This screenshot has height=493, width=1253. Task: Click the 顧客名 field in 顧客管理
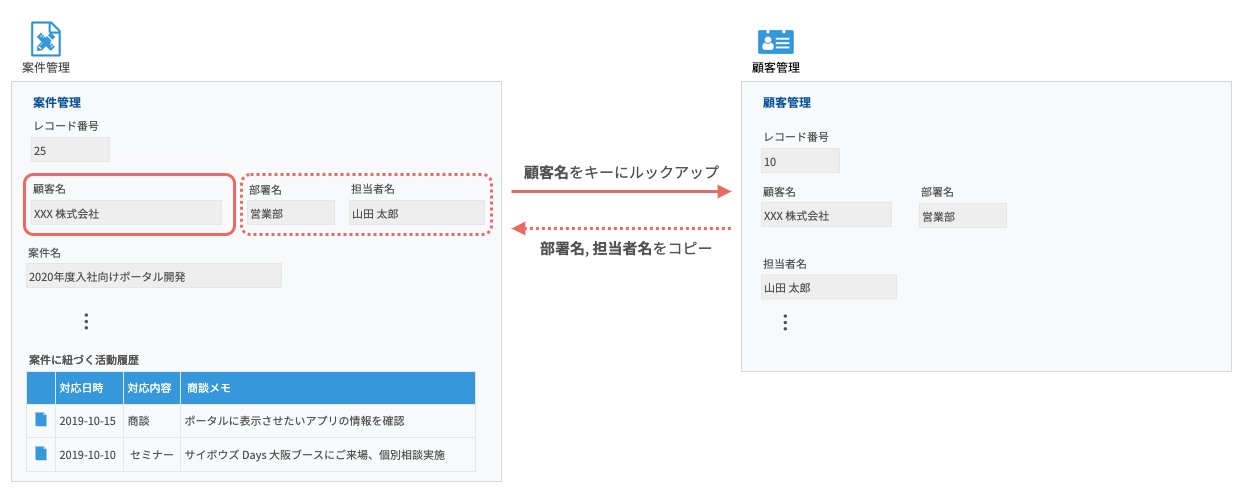point(826,215)
